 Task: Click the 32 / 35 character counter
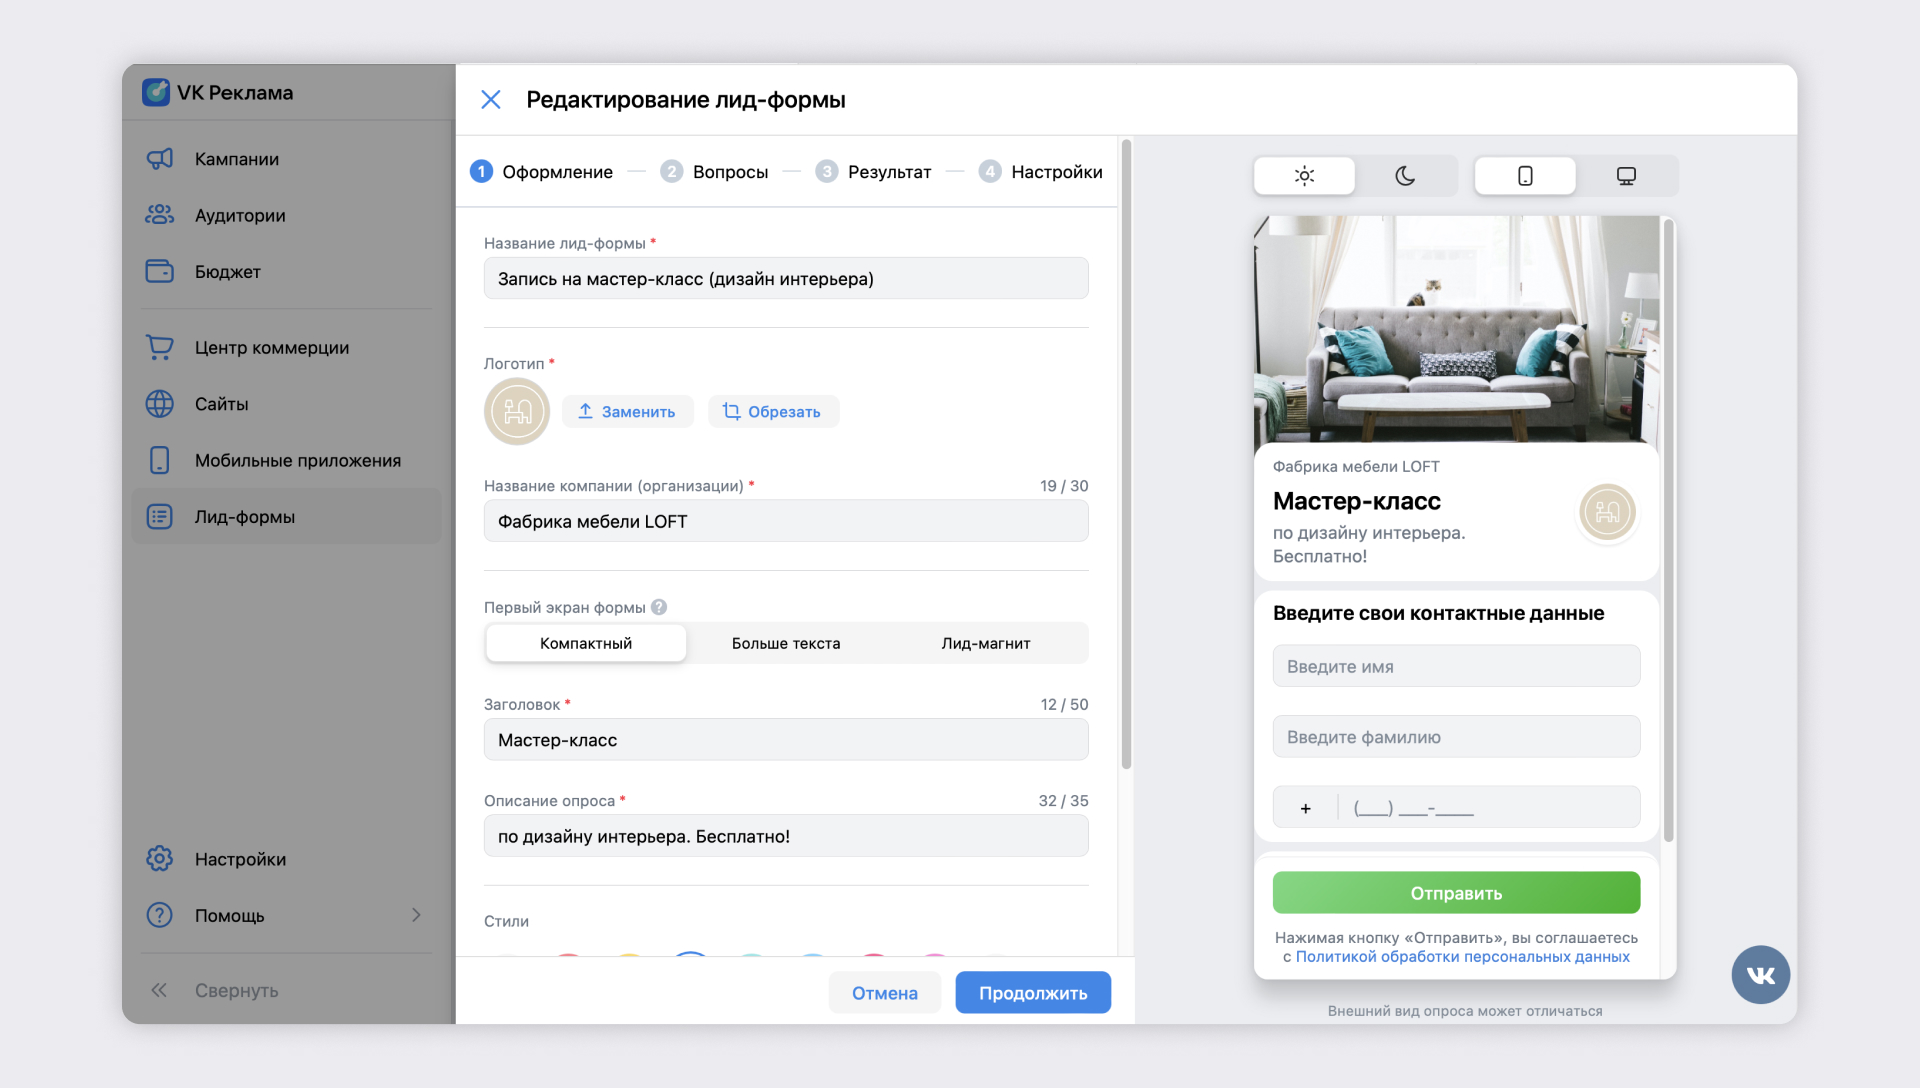(x=1063, y=801)
